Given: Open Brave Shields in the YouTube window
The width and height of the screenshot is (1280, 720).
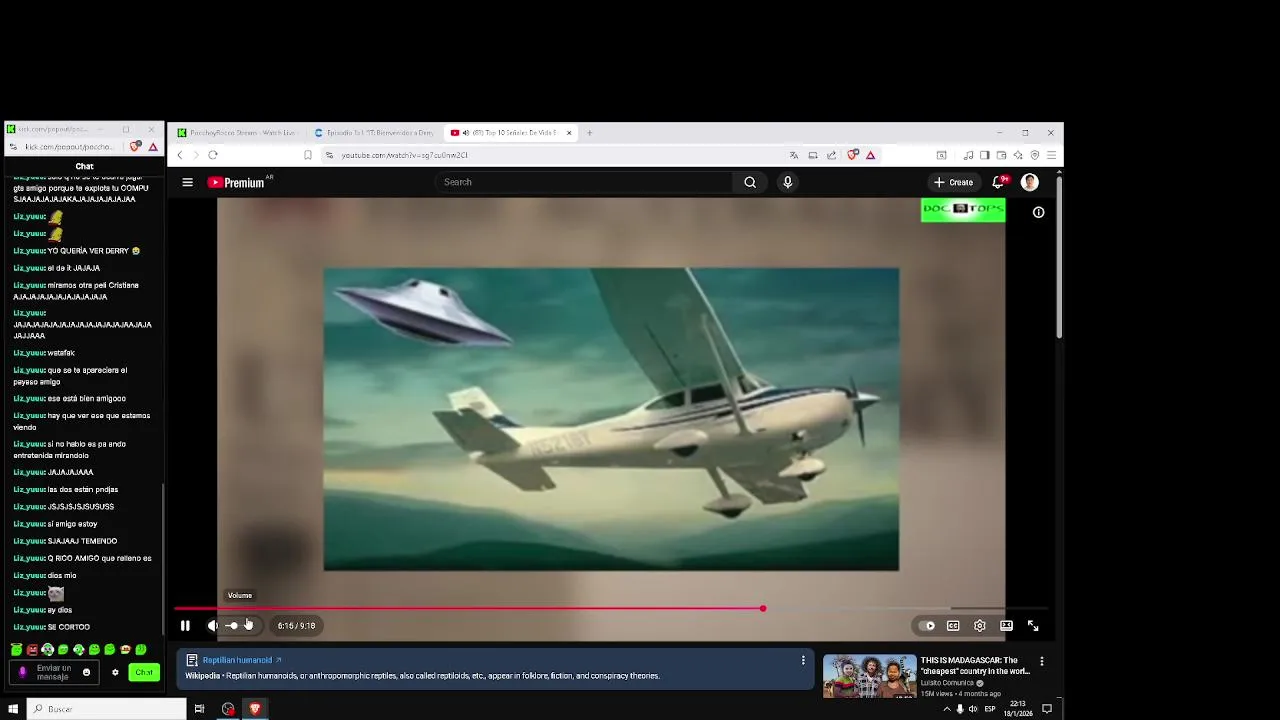Looking at the screenshot, I should click(852, 155).
